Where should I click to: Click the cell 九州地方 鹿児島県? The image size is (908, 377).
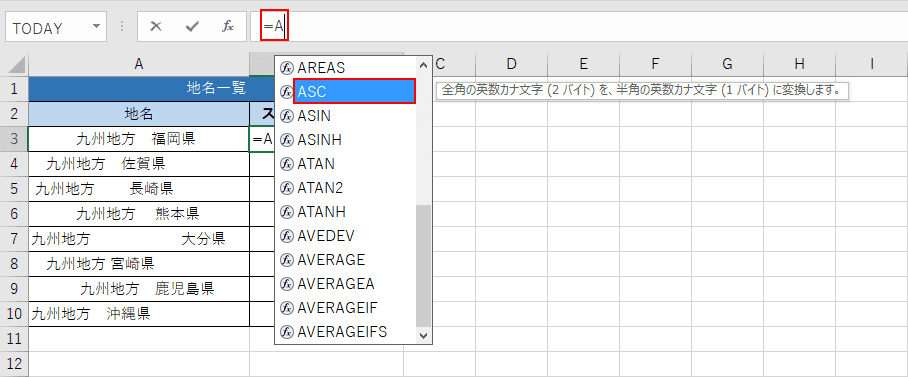click(x=139, y=289)
